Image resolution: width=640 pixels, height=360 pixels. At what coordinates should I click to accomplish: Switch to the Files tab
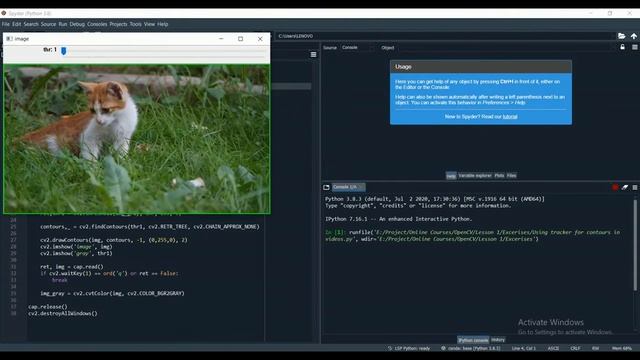[x=511, y=176]
